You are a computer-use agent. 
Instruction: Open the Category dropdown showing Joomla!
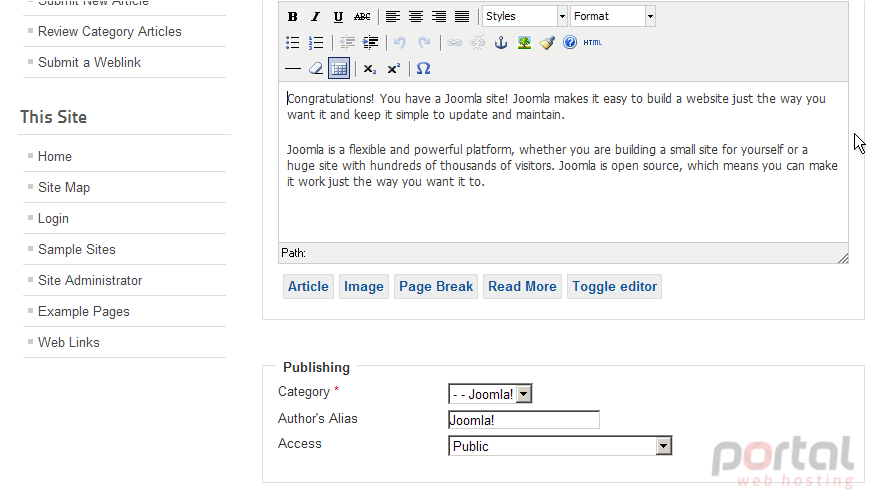490,394
